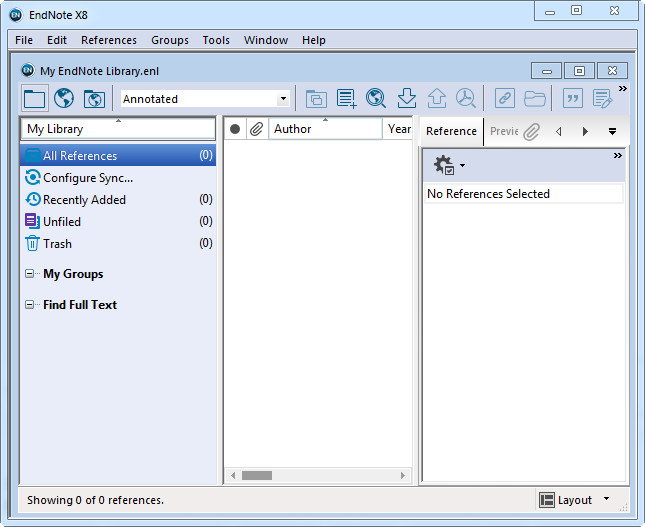
Task: Sort by attachment paperclip column header
Action: pos(257,129)
